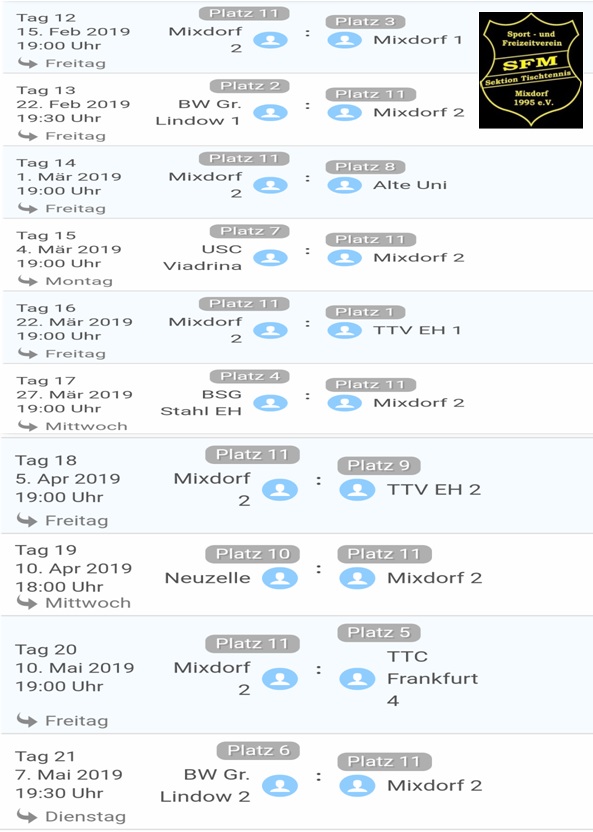The image size is (593, 832).
Task: Tap BW Gr. Lindow 1 avatar icon
Action: point(271,112)
